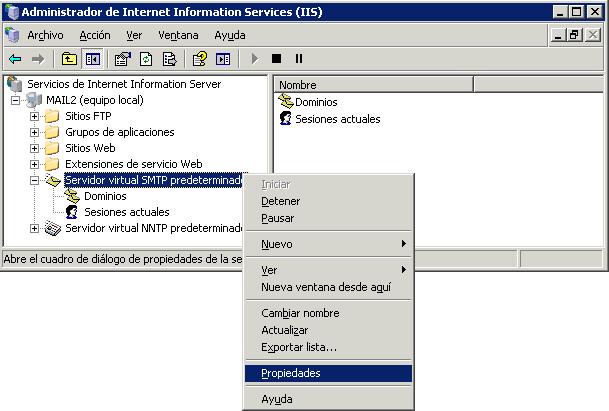Screen dimensions: 609x411
Task: Click the Nombre column header
Action: [374, 85]
